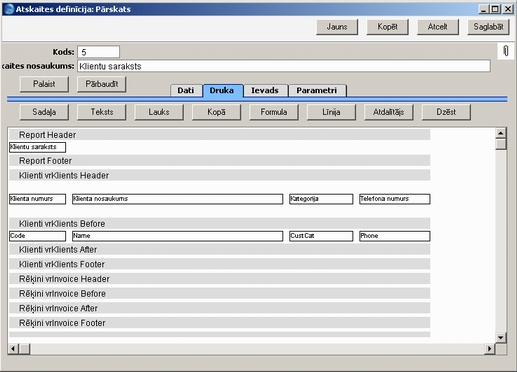Click horizontal scrollbar right arrow

pyautogui.click(x=489, y=349)
